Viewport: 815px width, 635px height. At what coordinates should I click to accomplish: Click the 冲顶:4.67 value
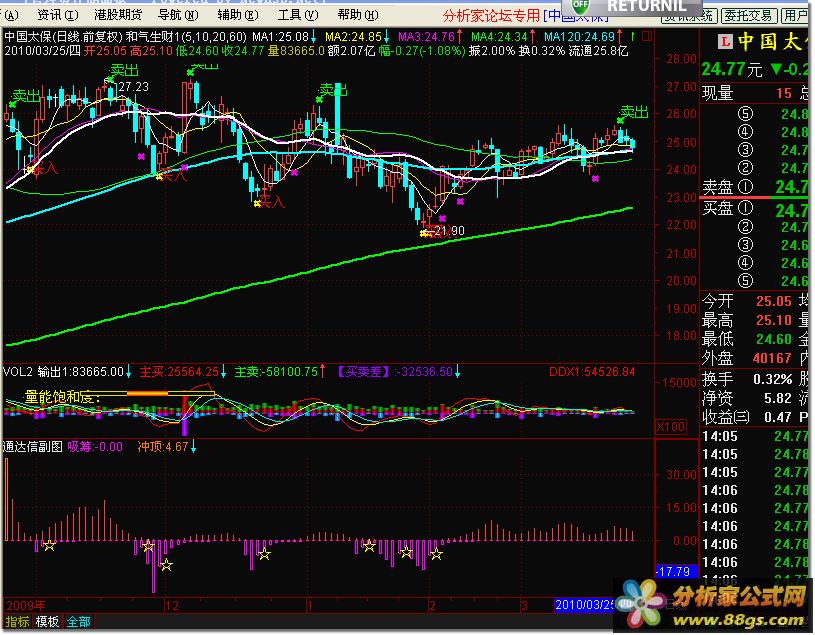163,447
